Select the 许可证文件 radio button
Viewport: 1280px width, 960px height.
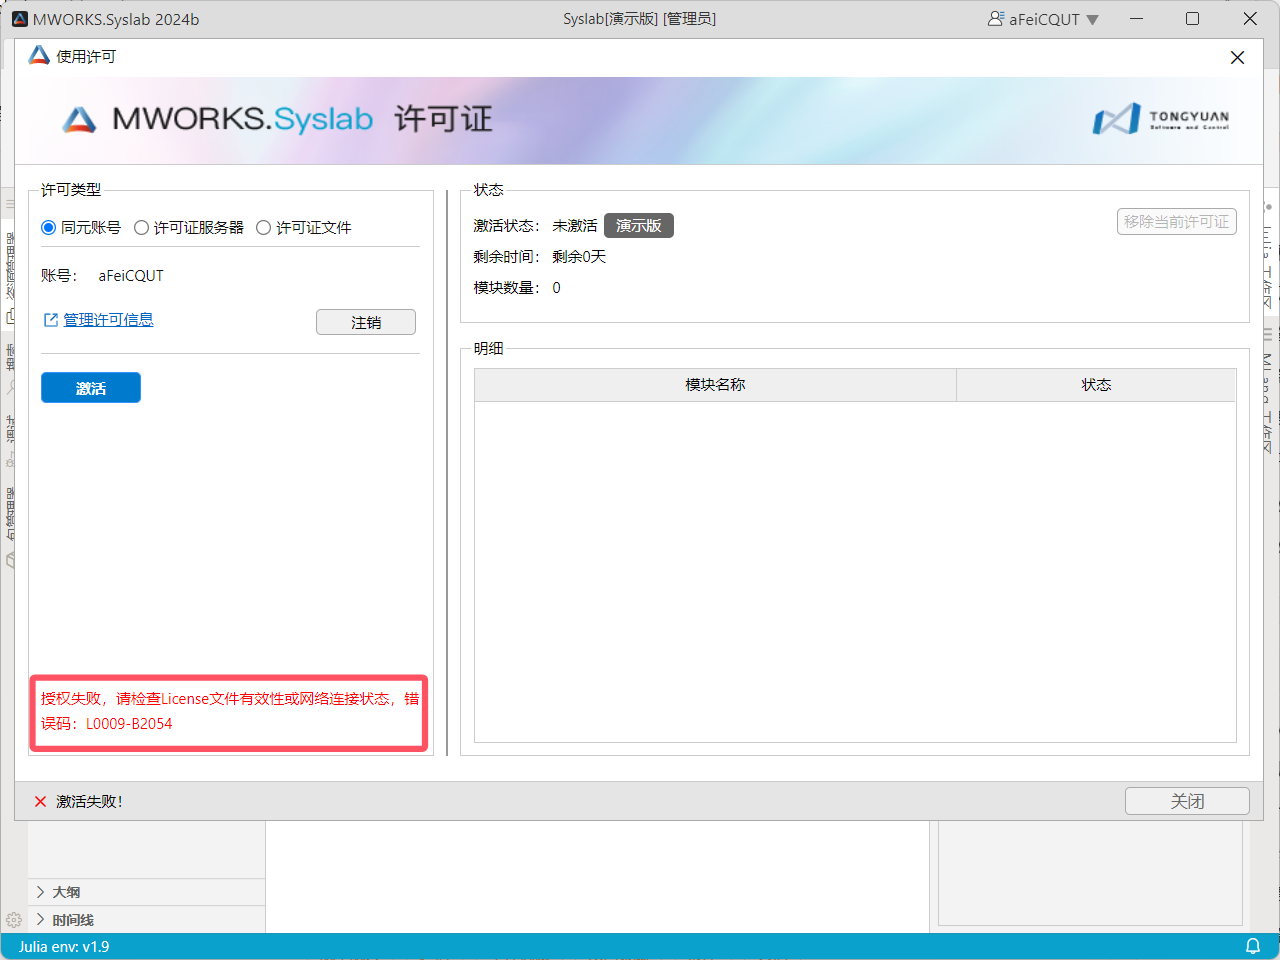tap(263, 228)
